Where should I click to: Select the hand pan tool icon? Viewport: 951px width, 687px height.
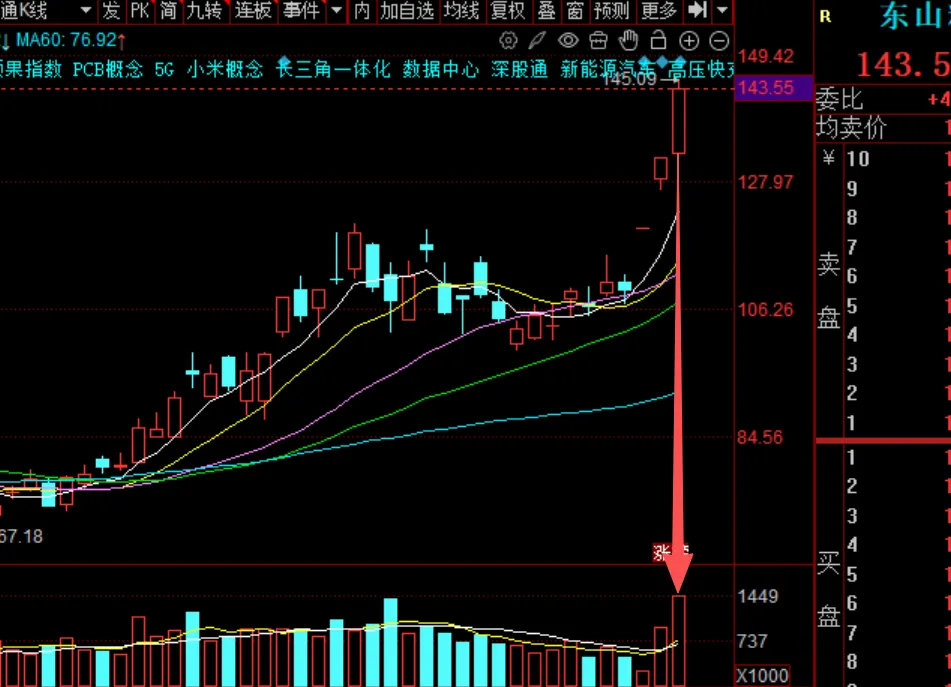point(629,41)
